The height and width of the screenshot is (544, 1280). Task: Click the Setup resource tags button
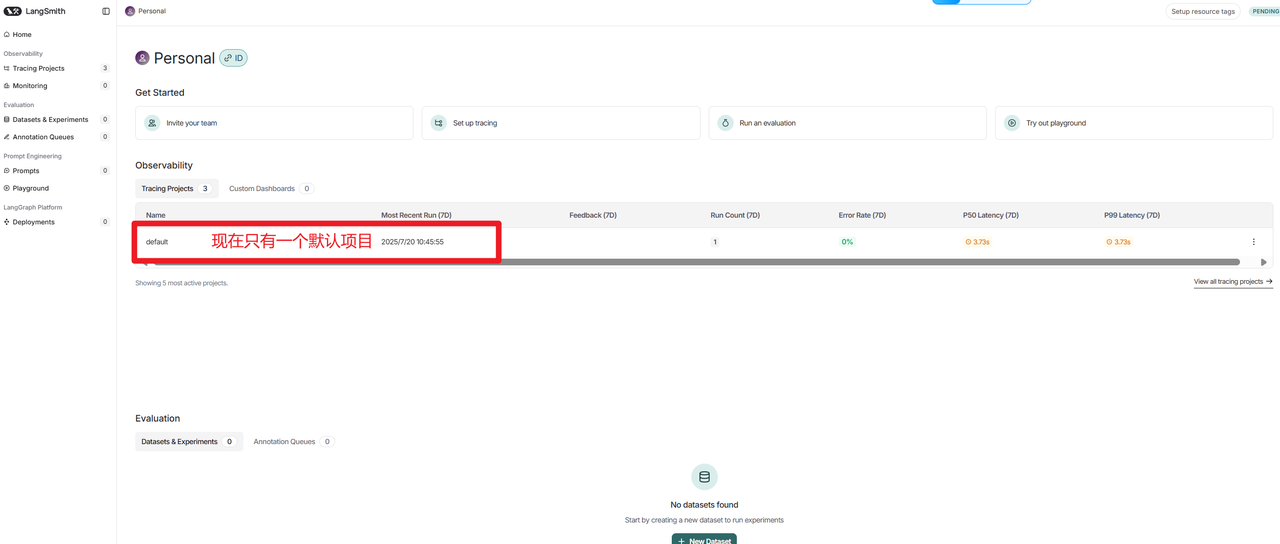(x=1203, y=11)
